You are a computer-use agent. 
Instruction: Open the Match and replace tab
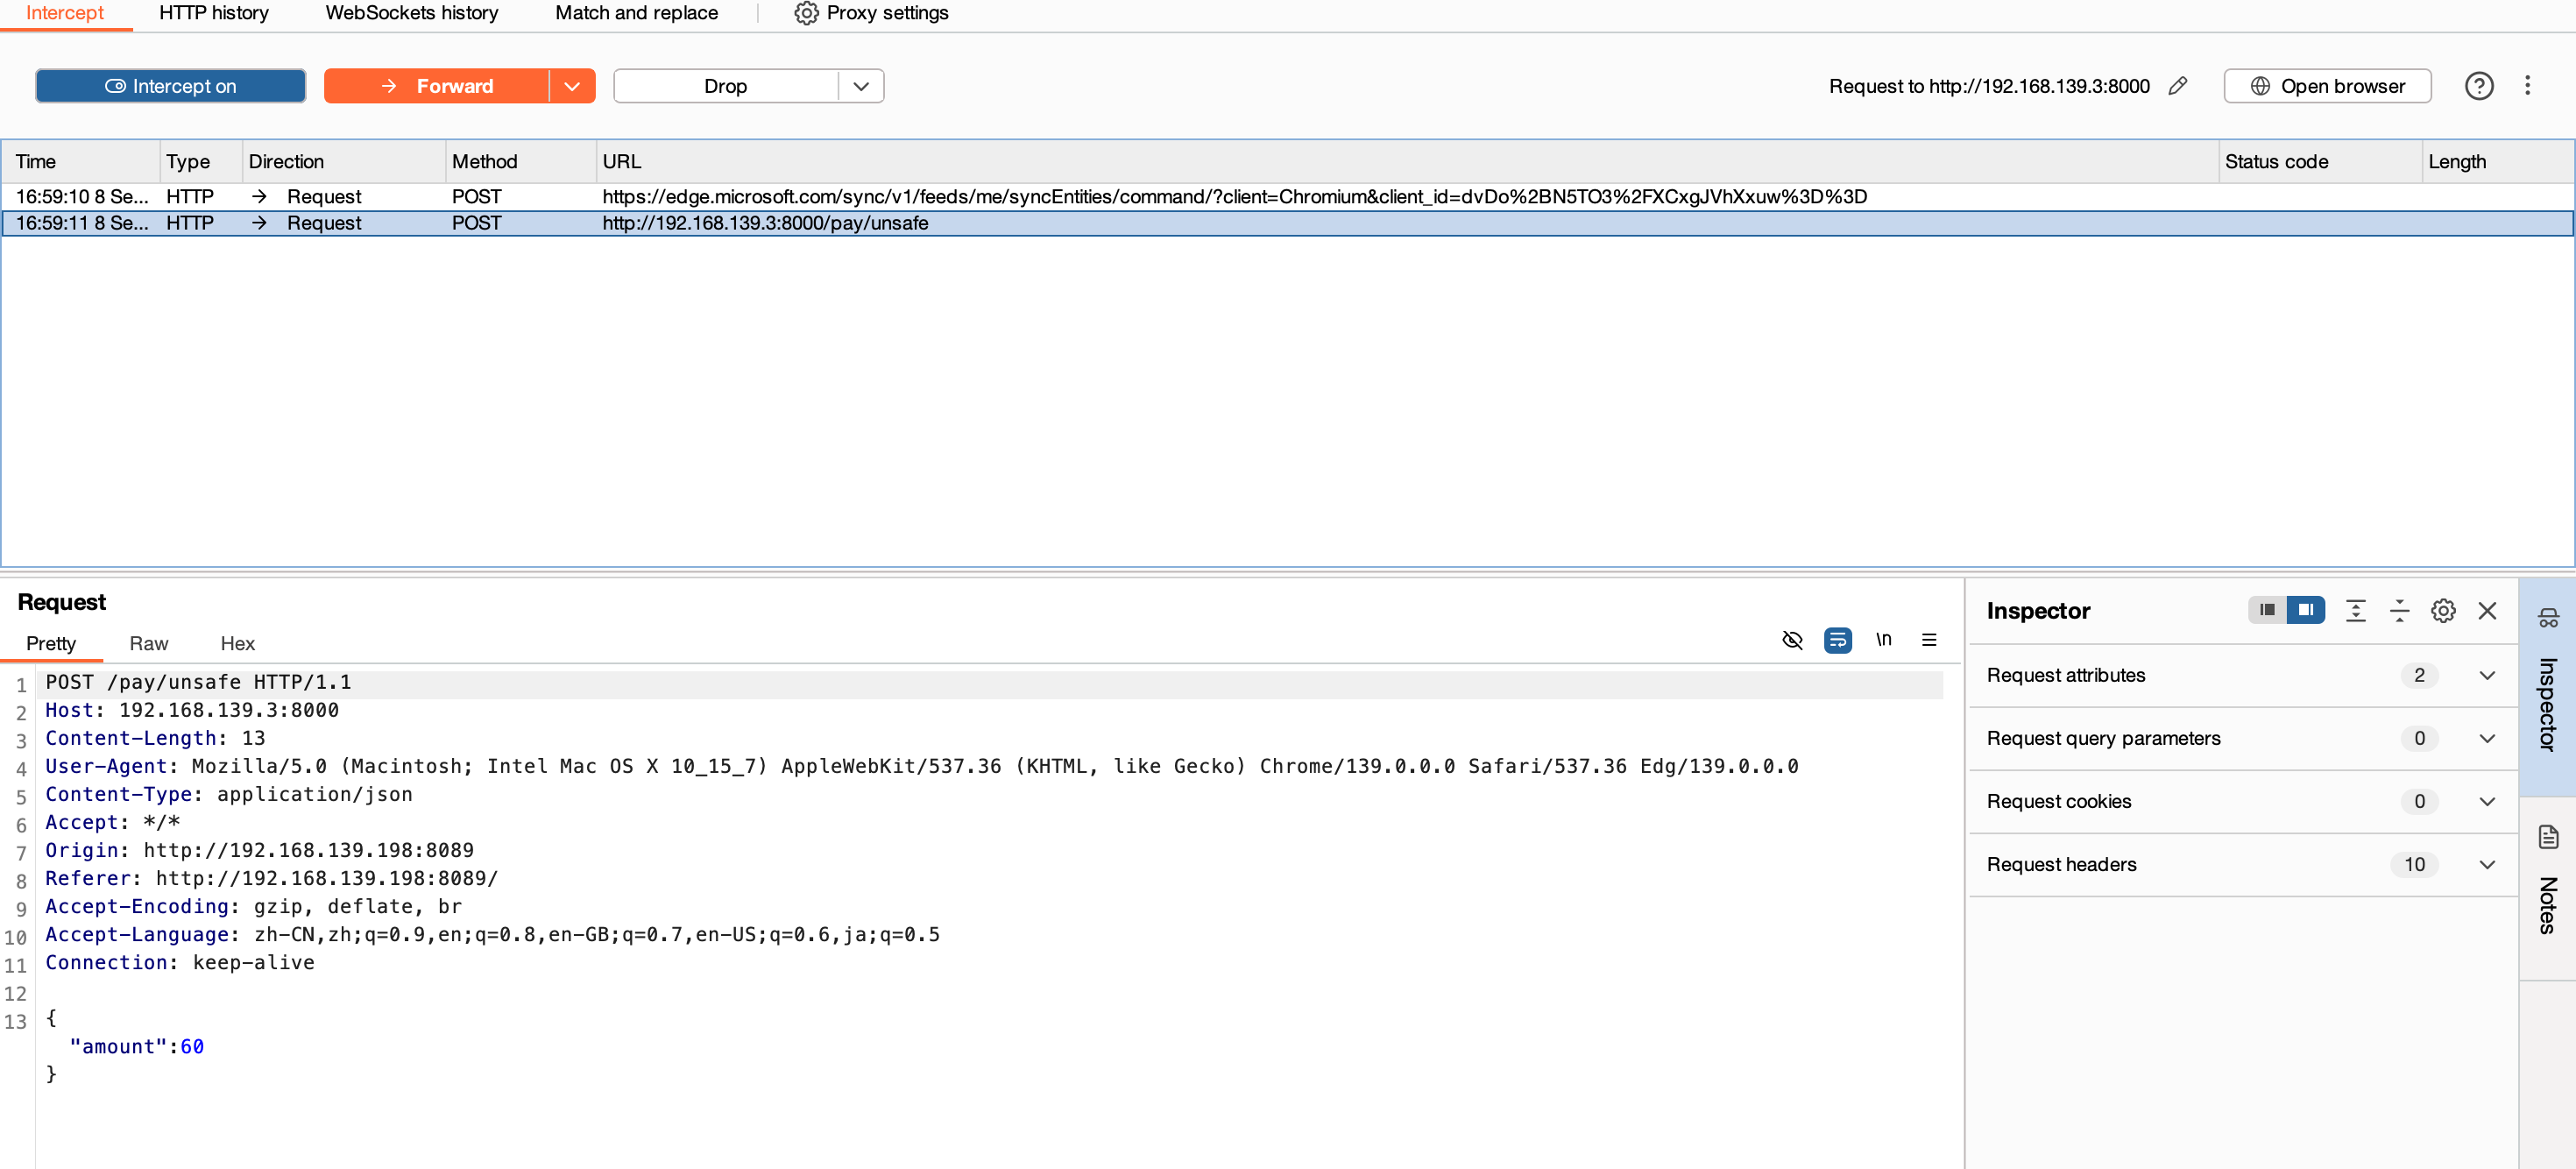pyautogui.click(x=636, y=13)
